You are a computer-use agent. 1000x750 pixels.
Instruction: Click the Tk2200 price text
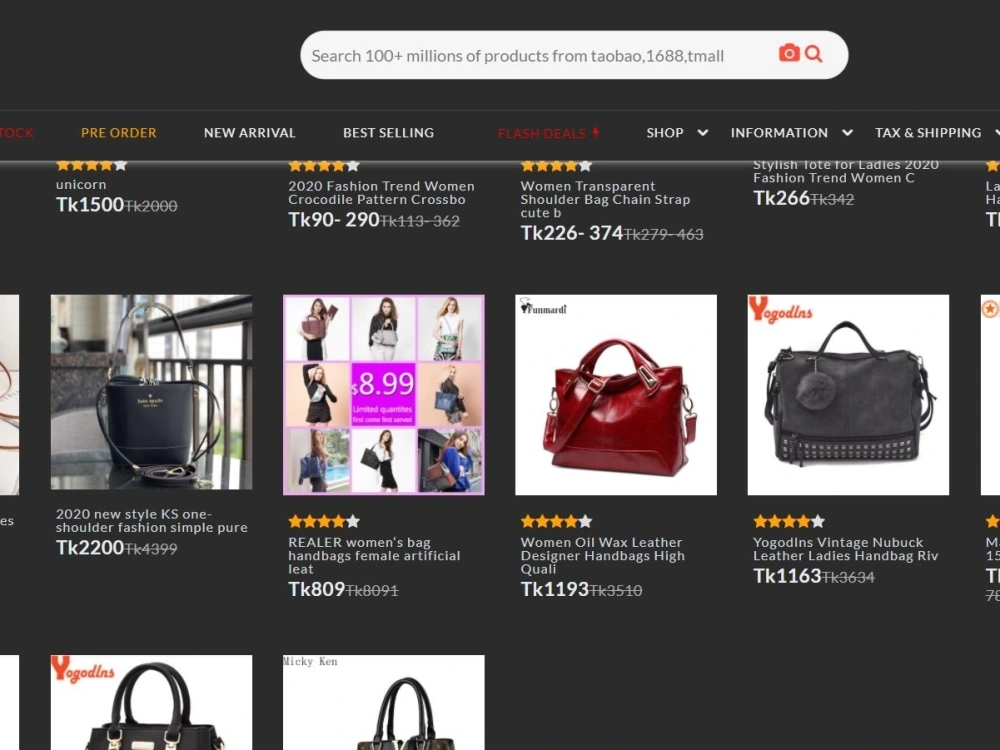coord(90,548)
